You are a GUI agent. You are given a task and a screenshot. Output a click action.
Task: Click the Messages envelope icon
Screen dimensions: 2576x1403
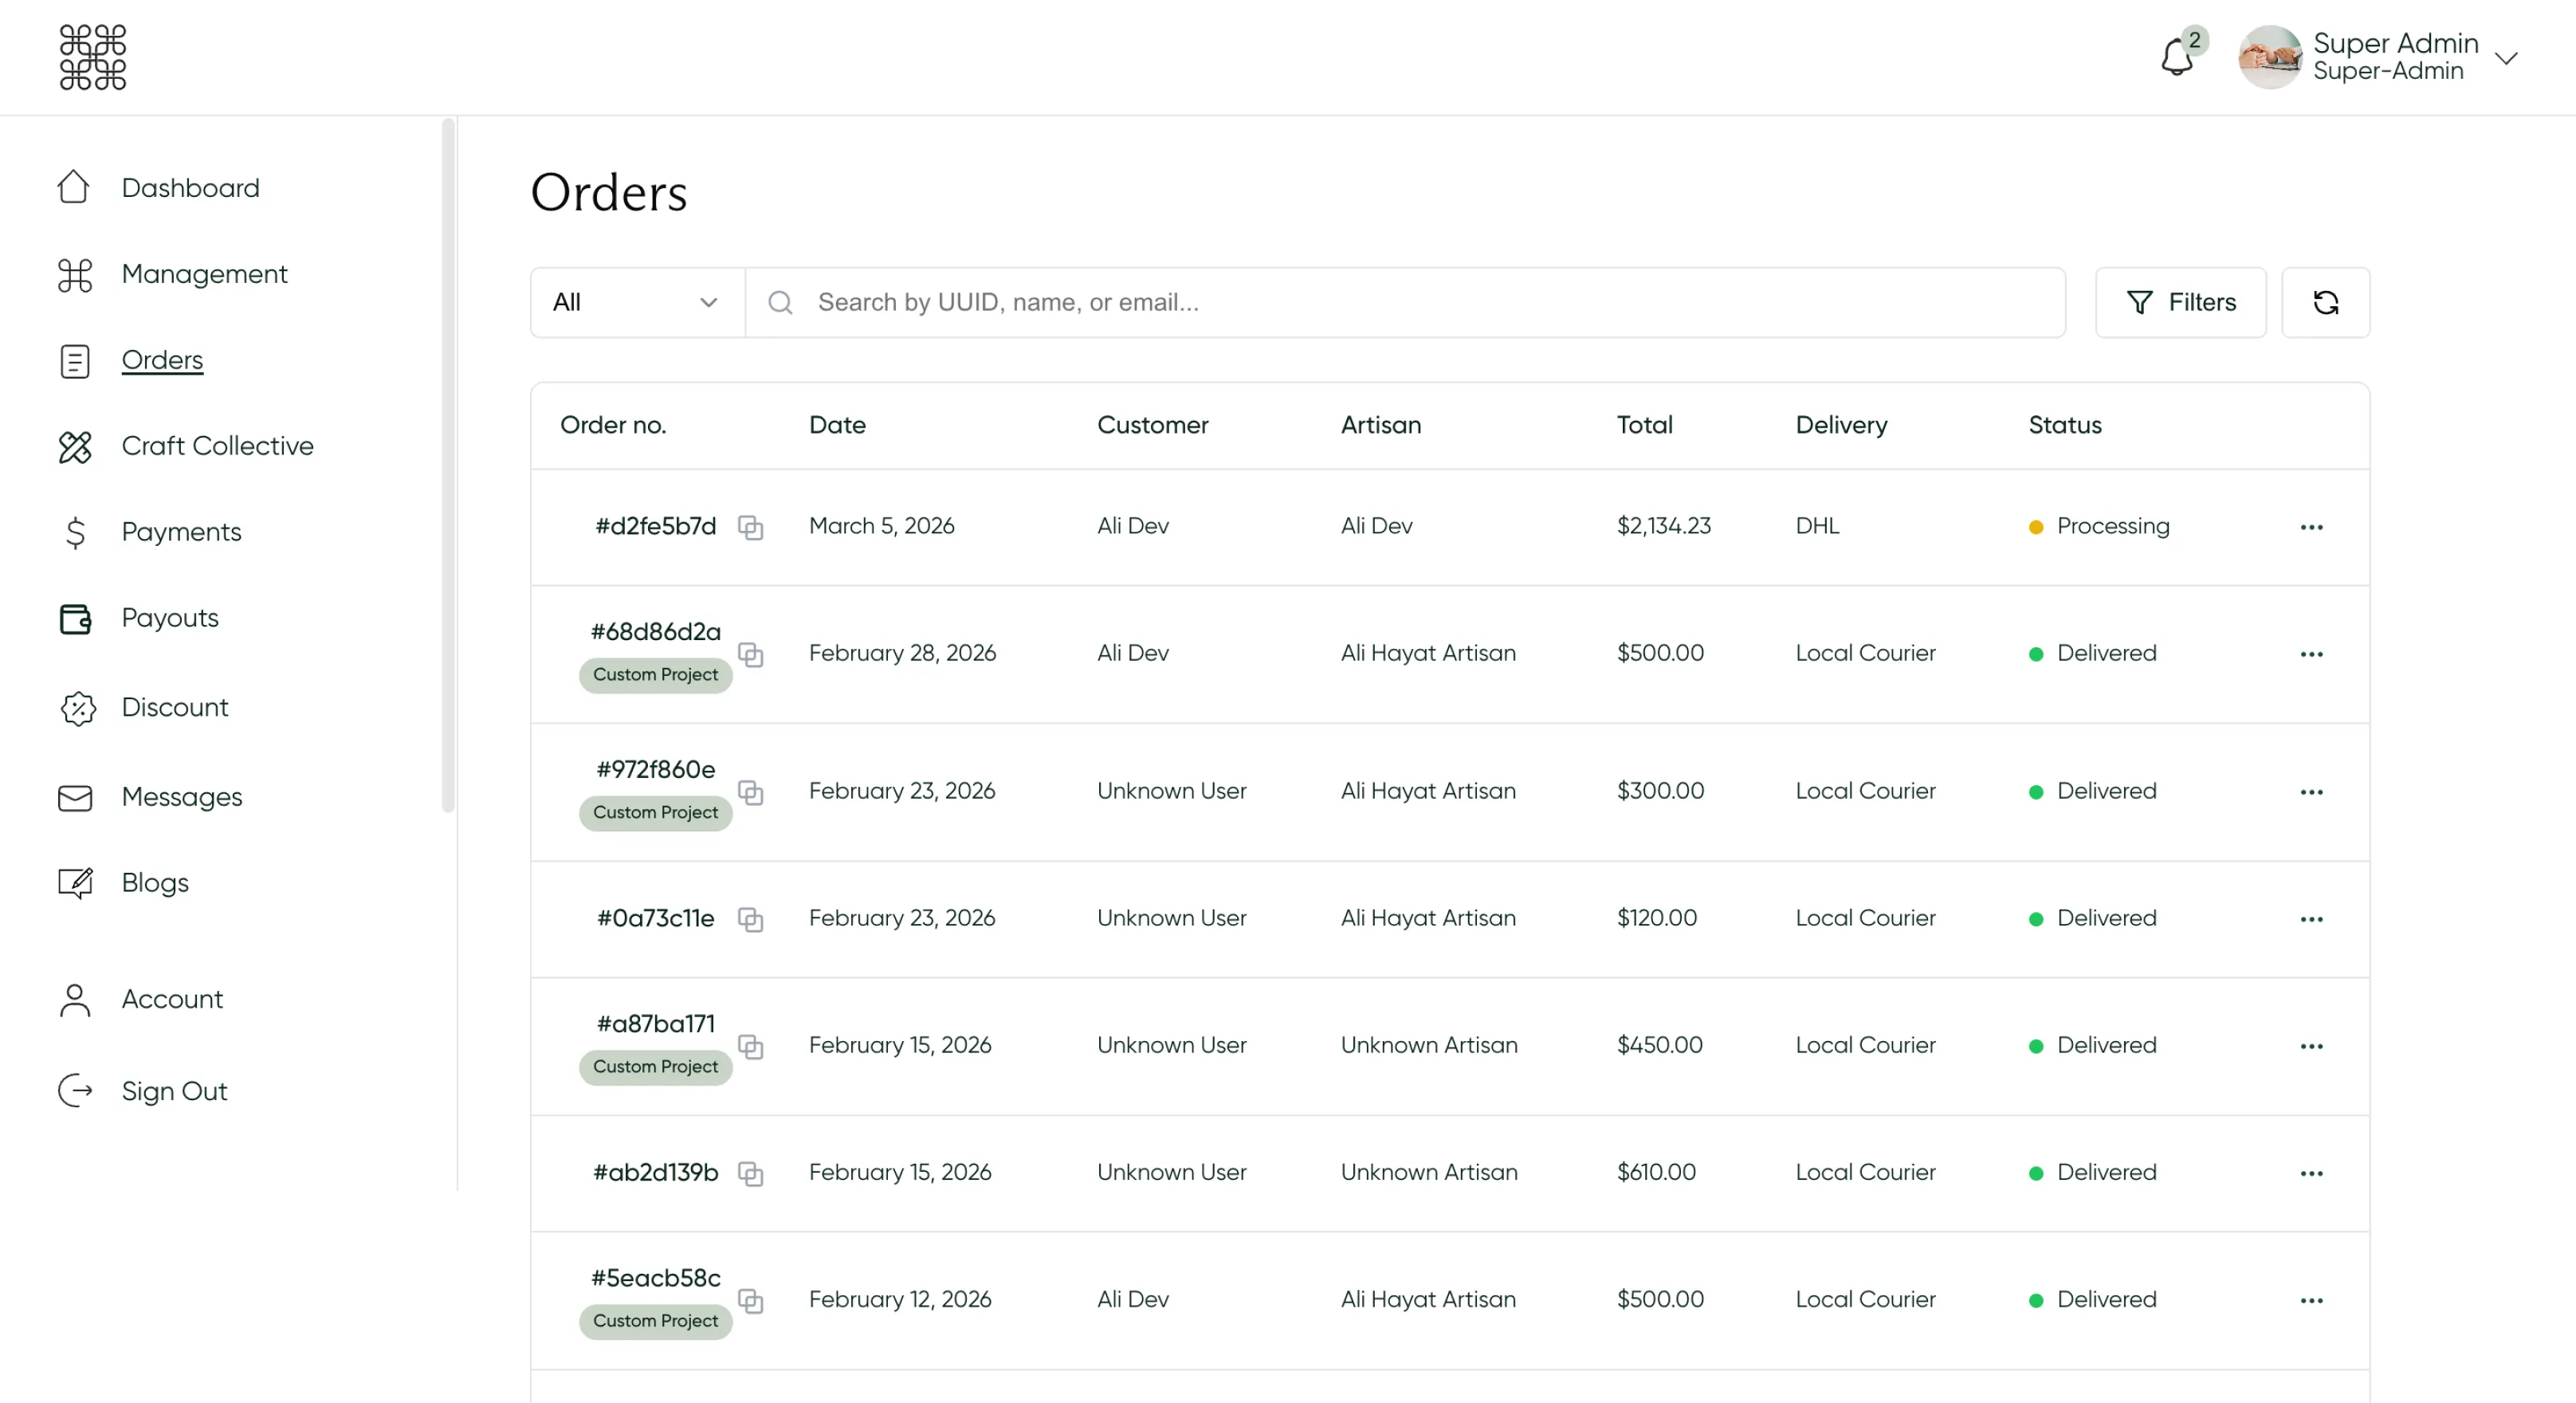[75, 798]
